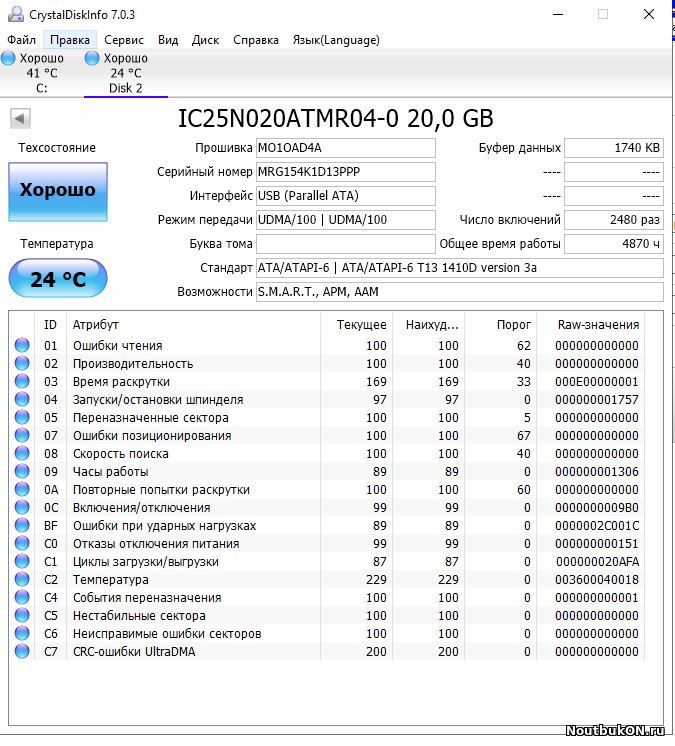Click raw value 003600040018

pyautogui.click(x=597, y=579)
